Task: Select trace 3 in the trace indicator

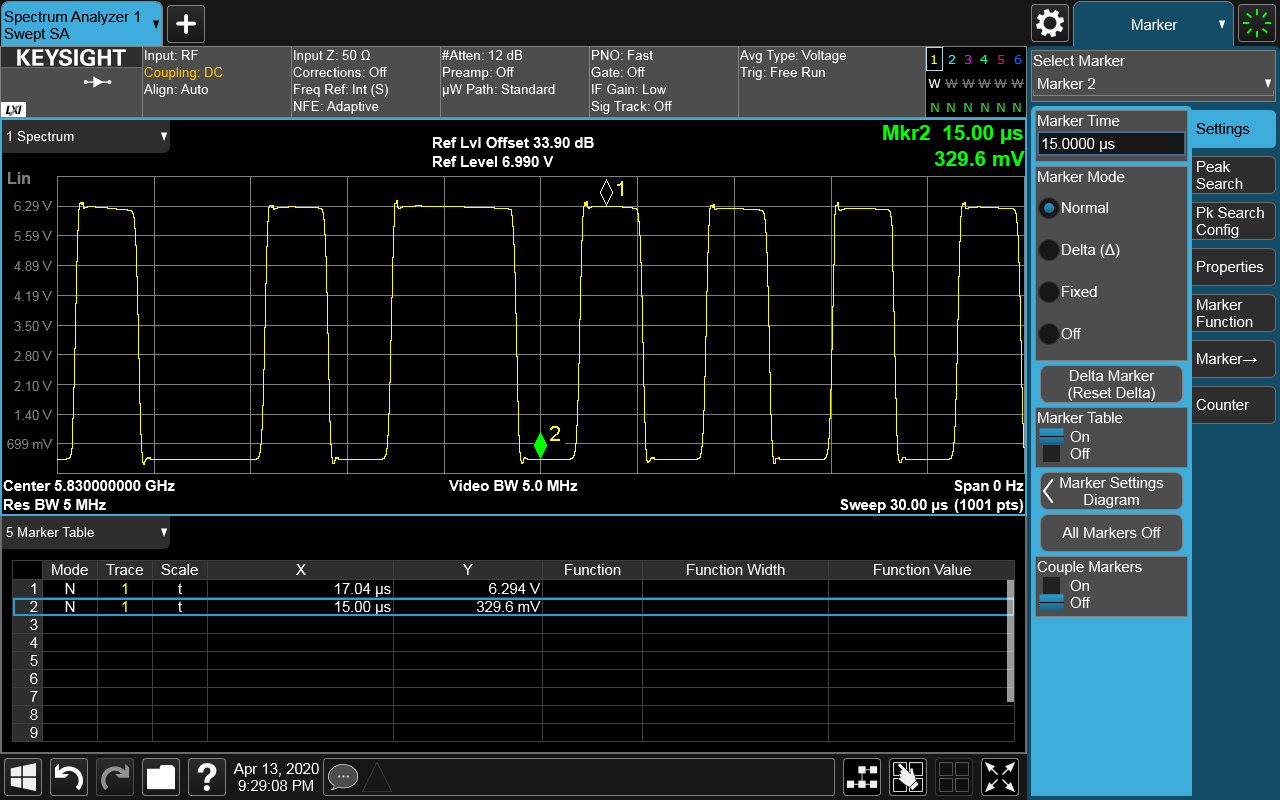Action: [x=968, y=60]
